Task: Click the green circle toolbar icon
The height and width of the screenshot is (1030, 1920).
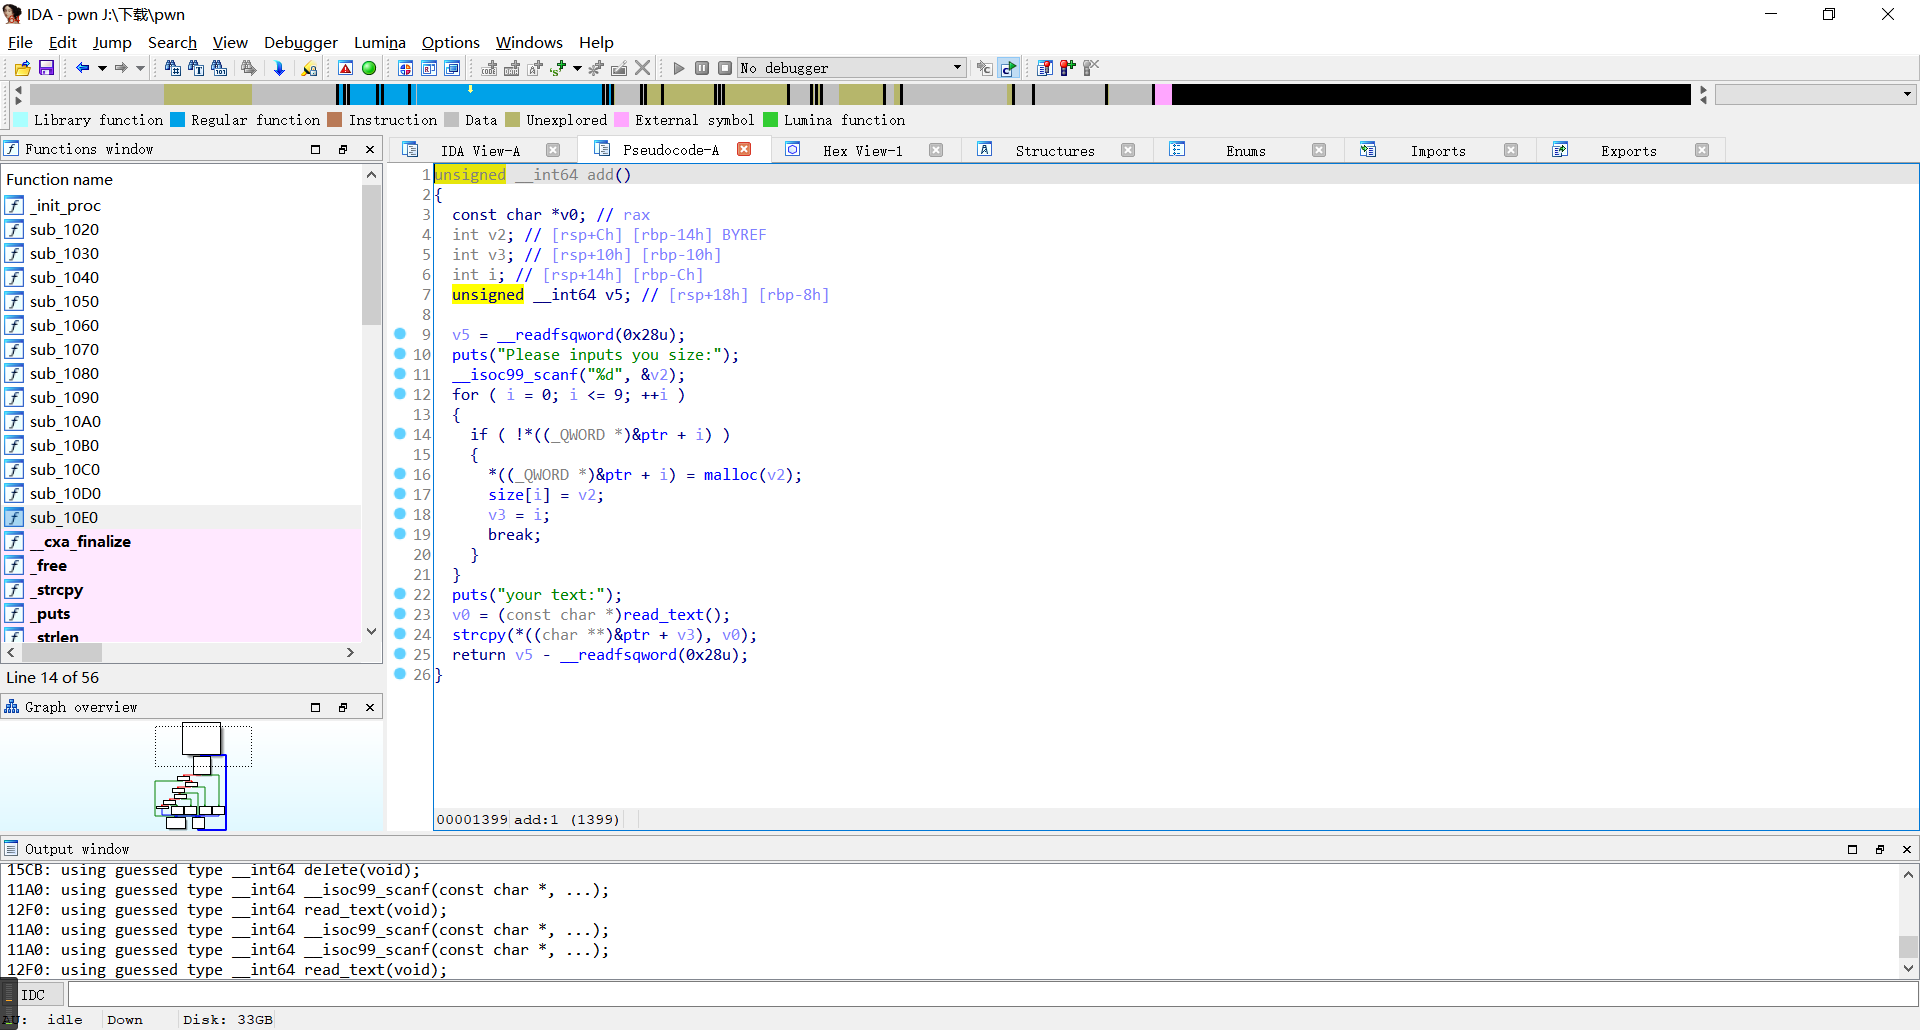Action: [x=369, y=68]
